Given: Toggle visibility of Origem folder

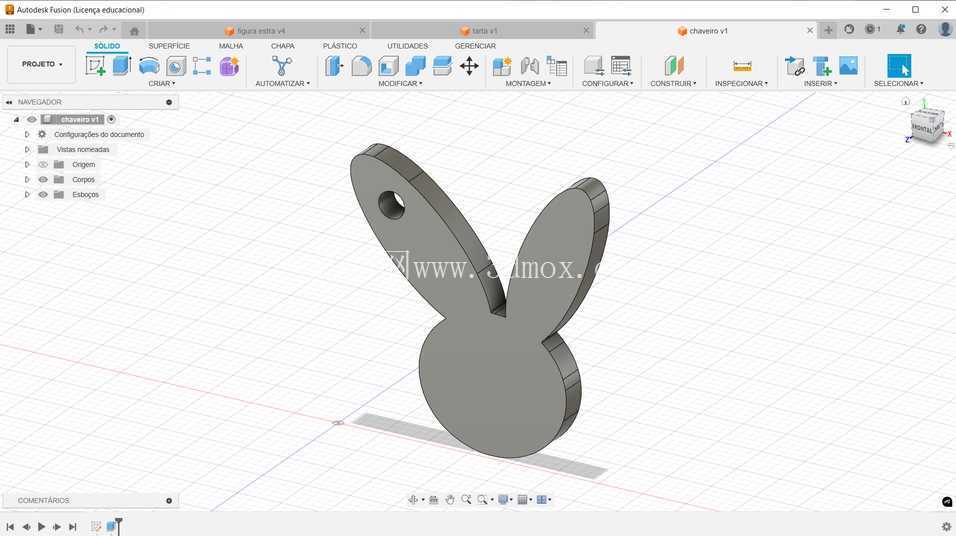Looking at the screenshot, I should [x=43, y=165].
